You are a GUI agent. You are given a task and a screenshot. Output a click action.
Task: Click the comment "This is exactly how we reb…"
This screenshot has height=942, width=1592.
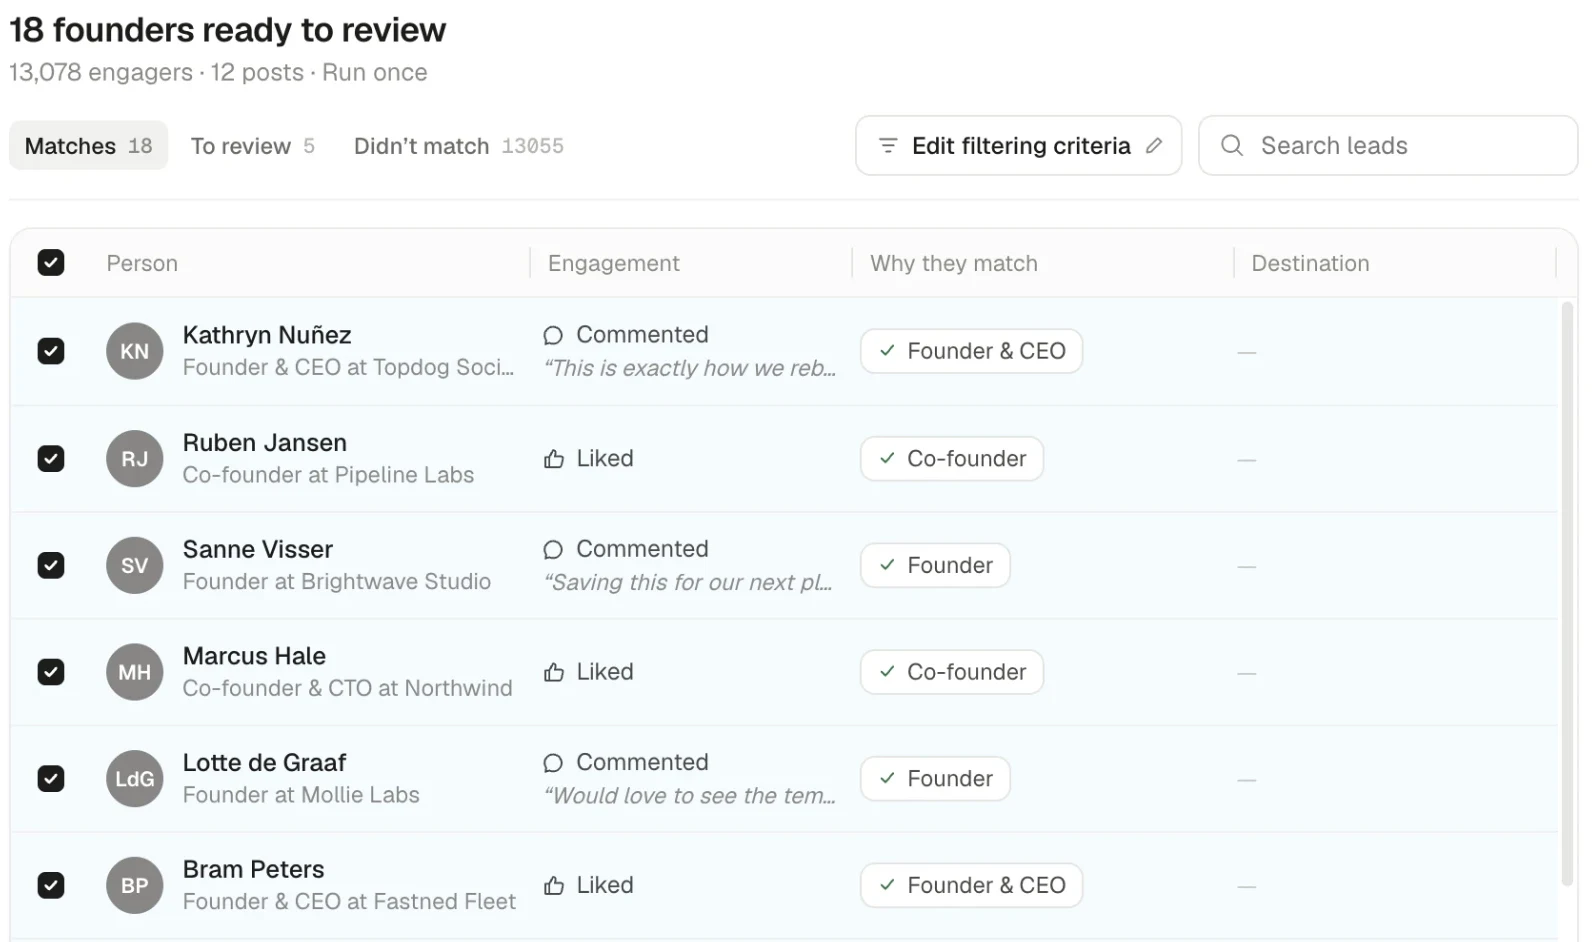coord(690,369)
